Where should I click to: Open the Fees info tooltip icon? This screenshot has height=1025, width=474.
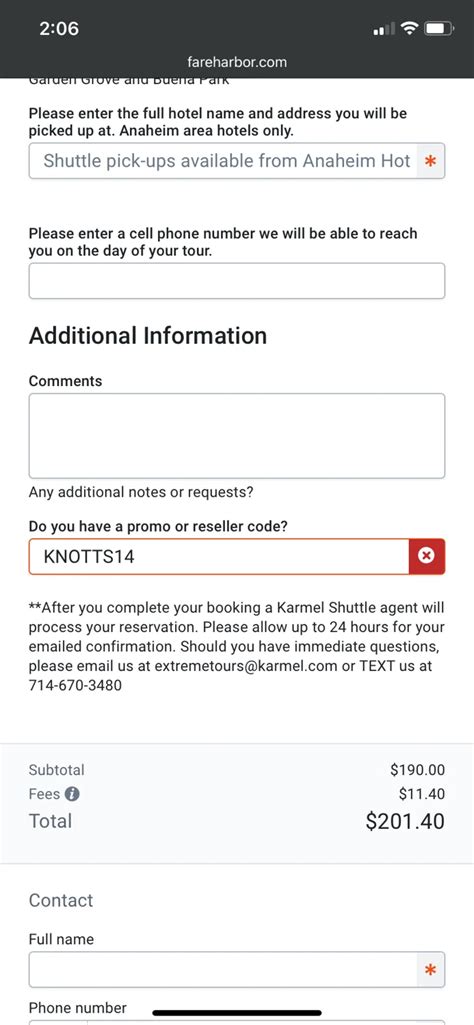pyautogui.click(x=73, y=794)
